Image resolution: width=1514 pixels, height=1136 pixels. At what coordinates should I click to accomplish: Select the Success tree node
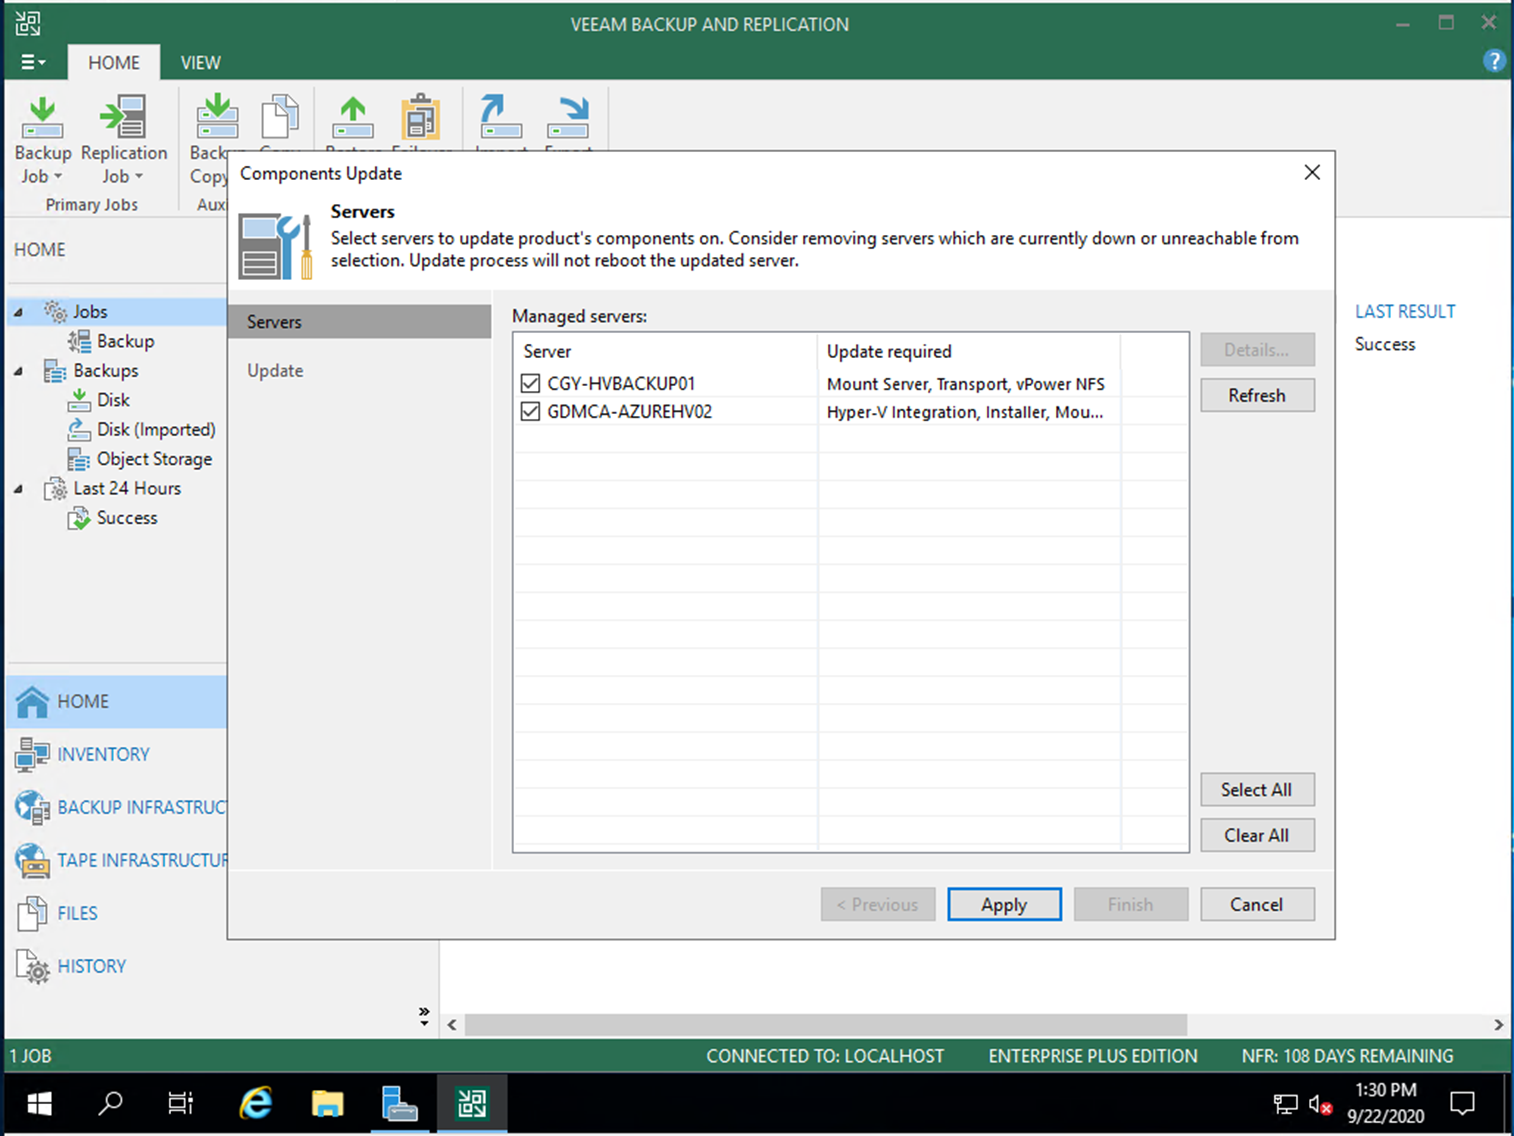point(127,518)
